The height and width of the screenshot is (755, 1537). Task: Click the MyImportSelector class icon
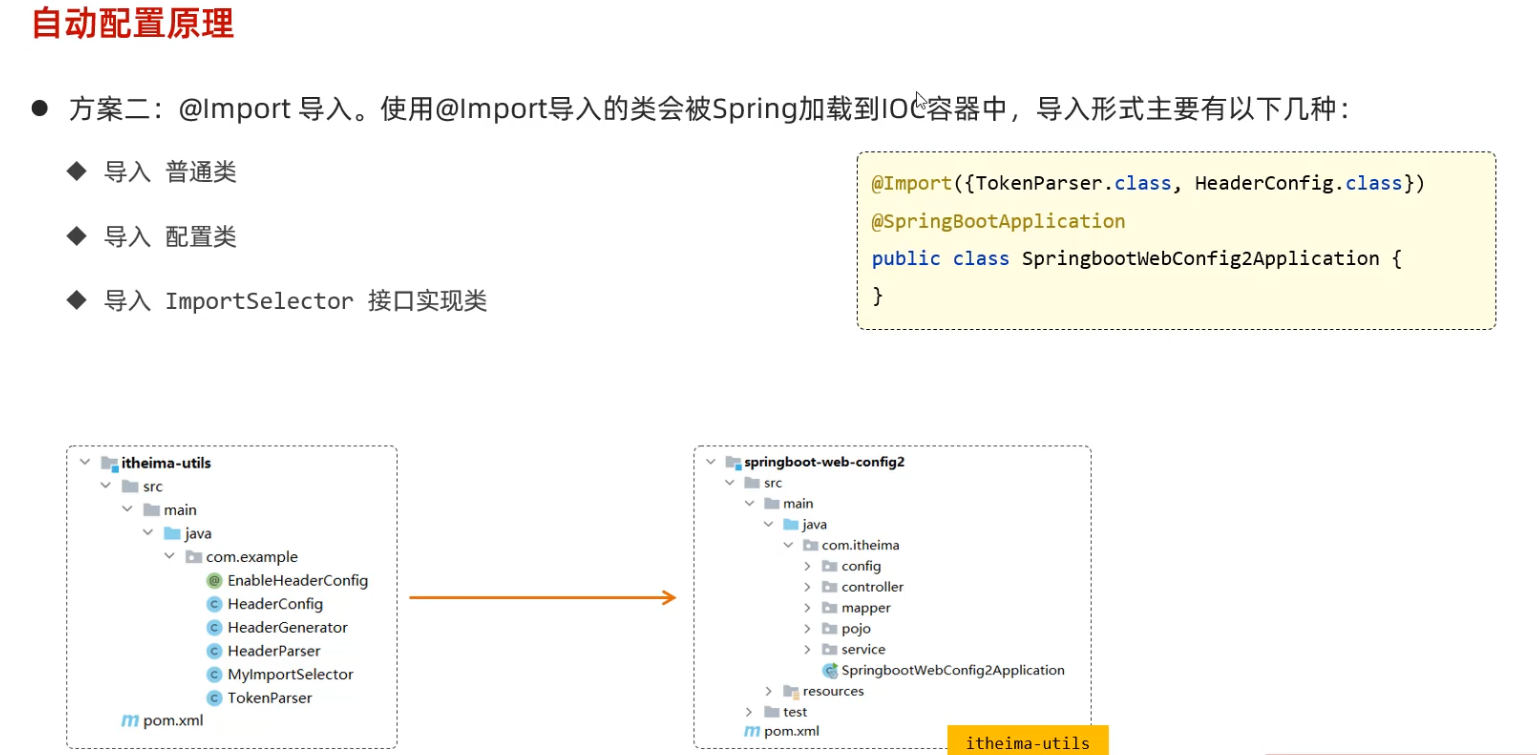click(213, 674)
